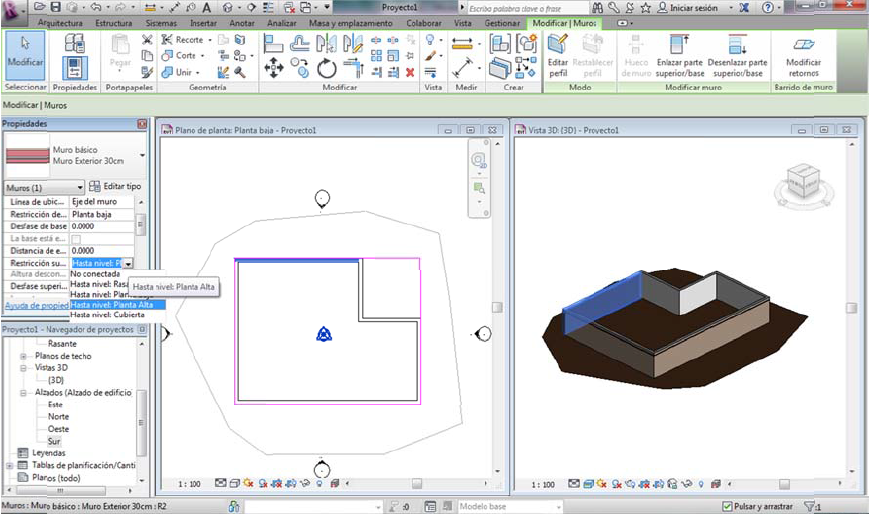Choose Hasta nivel: Planta Alta option

point(117,304)
